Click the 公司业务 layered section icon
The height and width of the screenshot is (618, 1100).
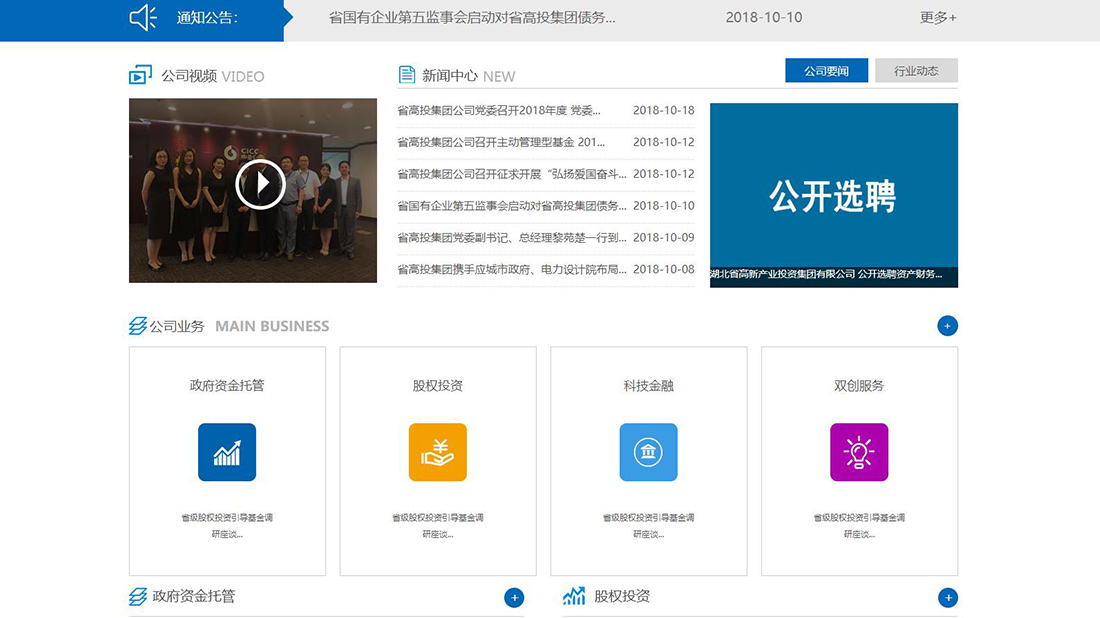click(x=138, y=325)
